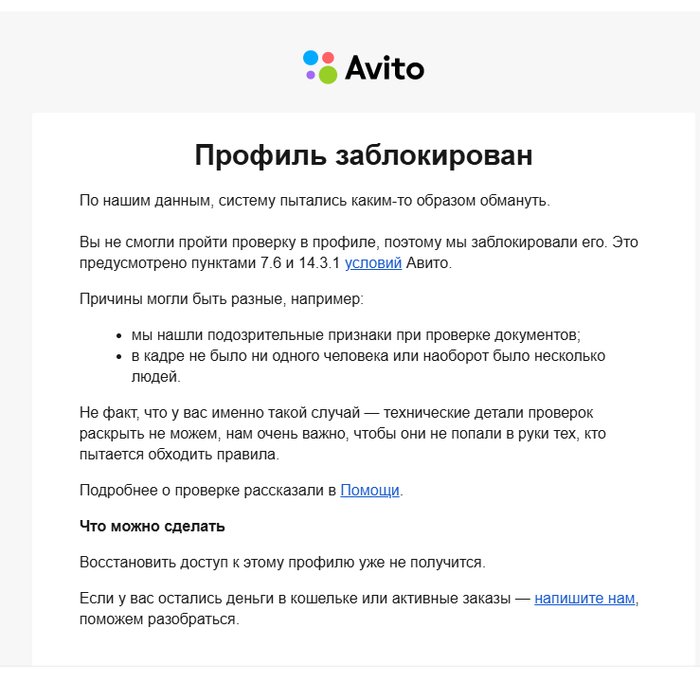Click the sentence "Восстановить доступ к этому профилю уже не получится."
Viewport: 700px width, 700px height.
click(x=282, y=562)
